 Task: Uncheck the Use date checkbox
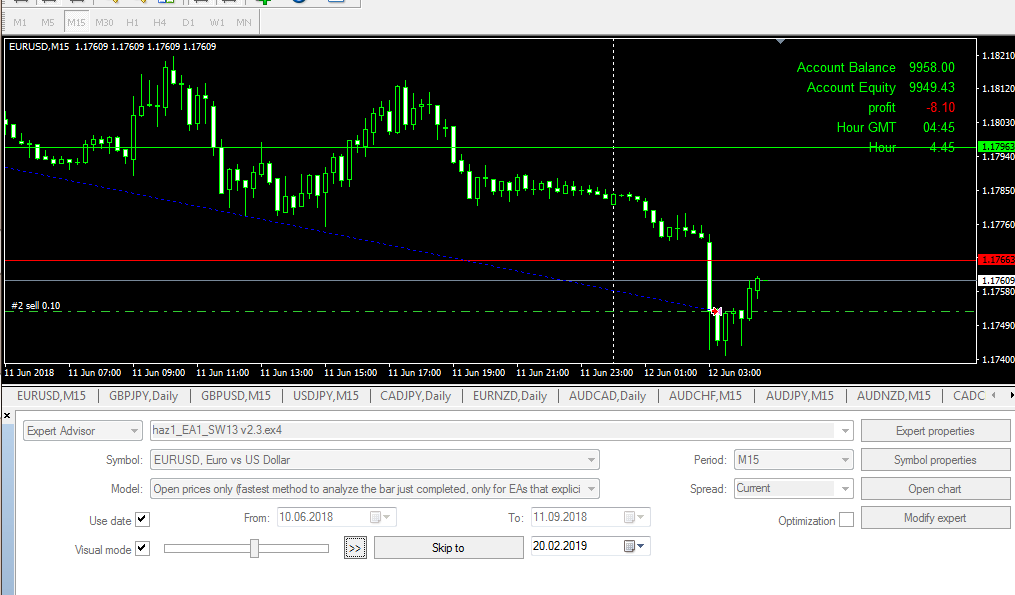(x=142, y=520)
